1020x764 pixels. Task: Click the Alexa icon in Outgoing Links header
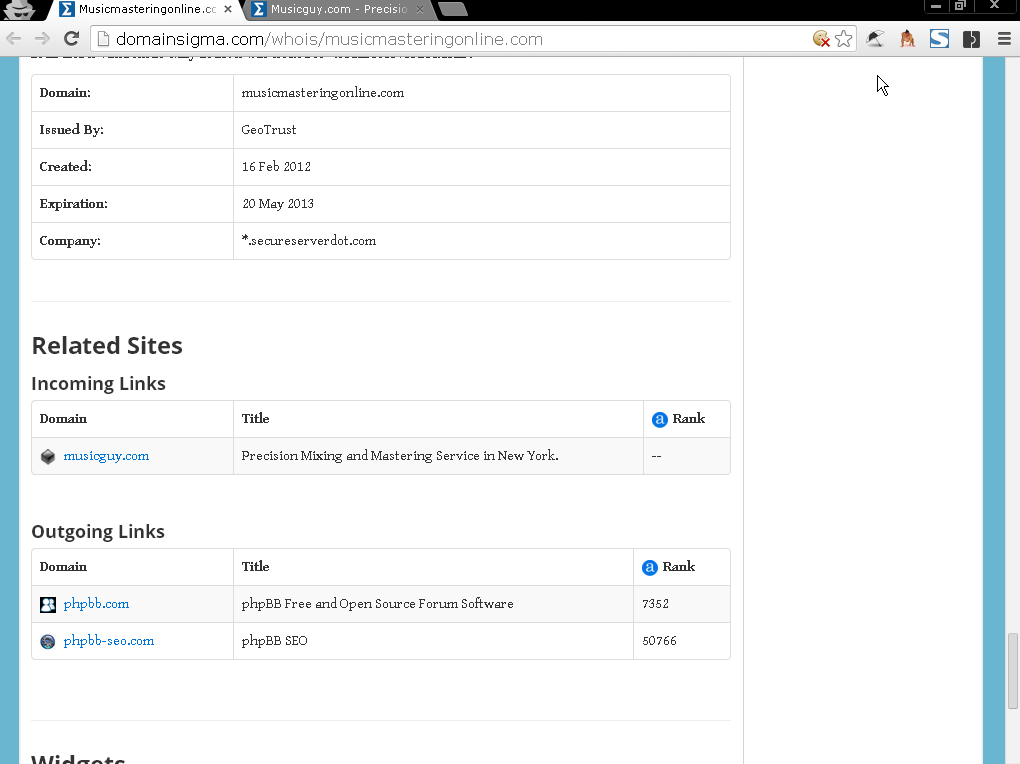point(649,567)
